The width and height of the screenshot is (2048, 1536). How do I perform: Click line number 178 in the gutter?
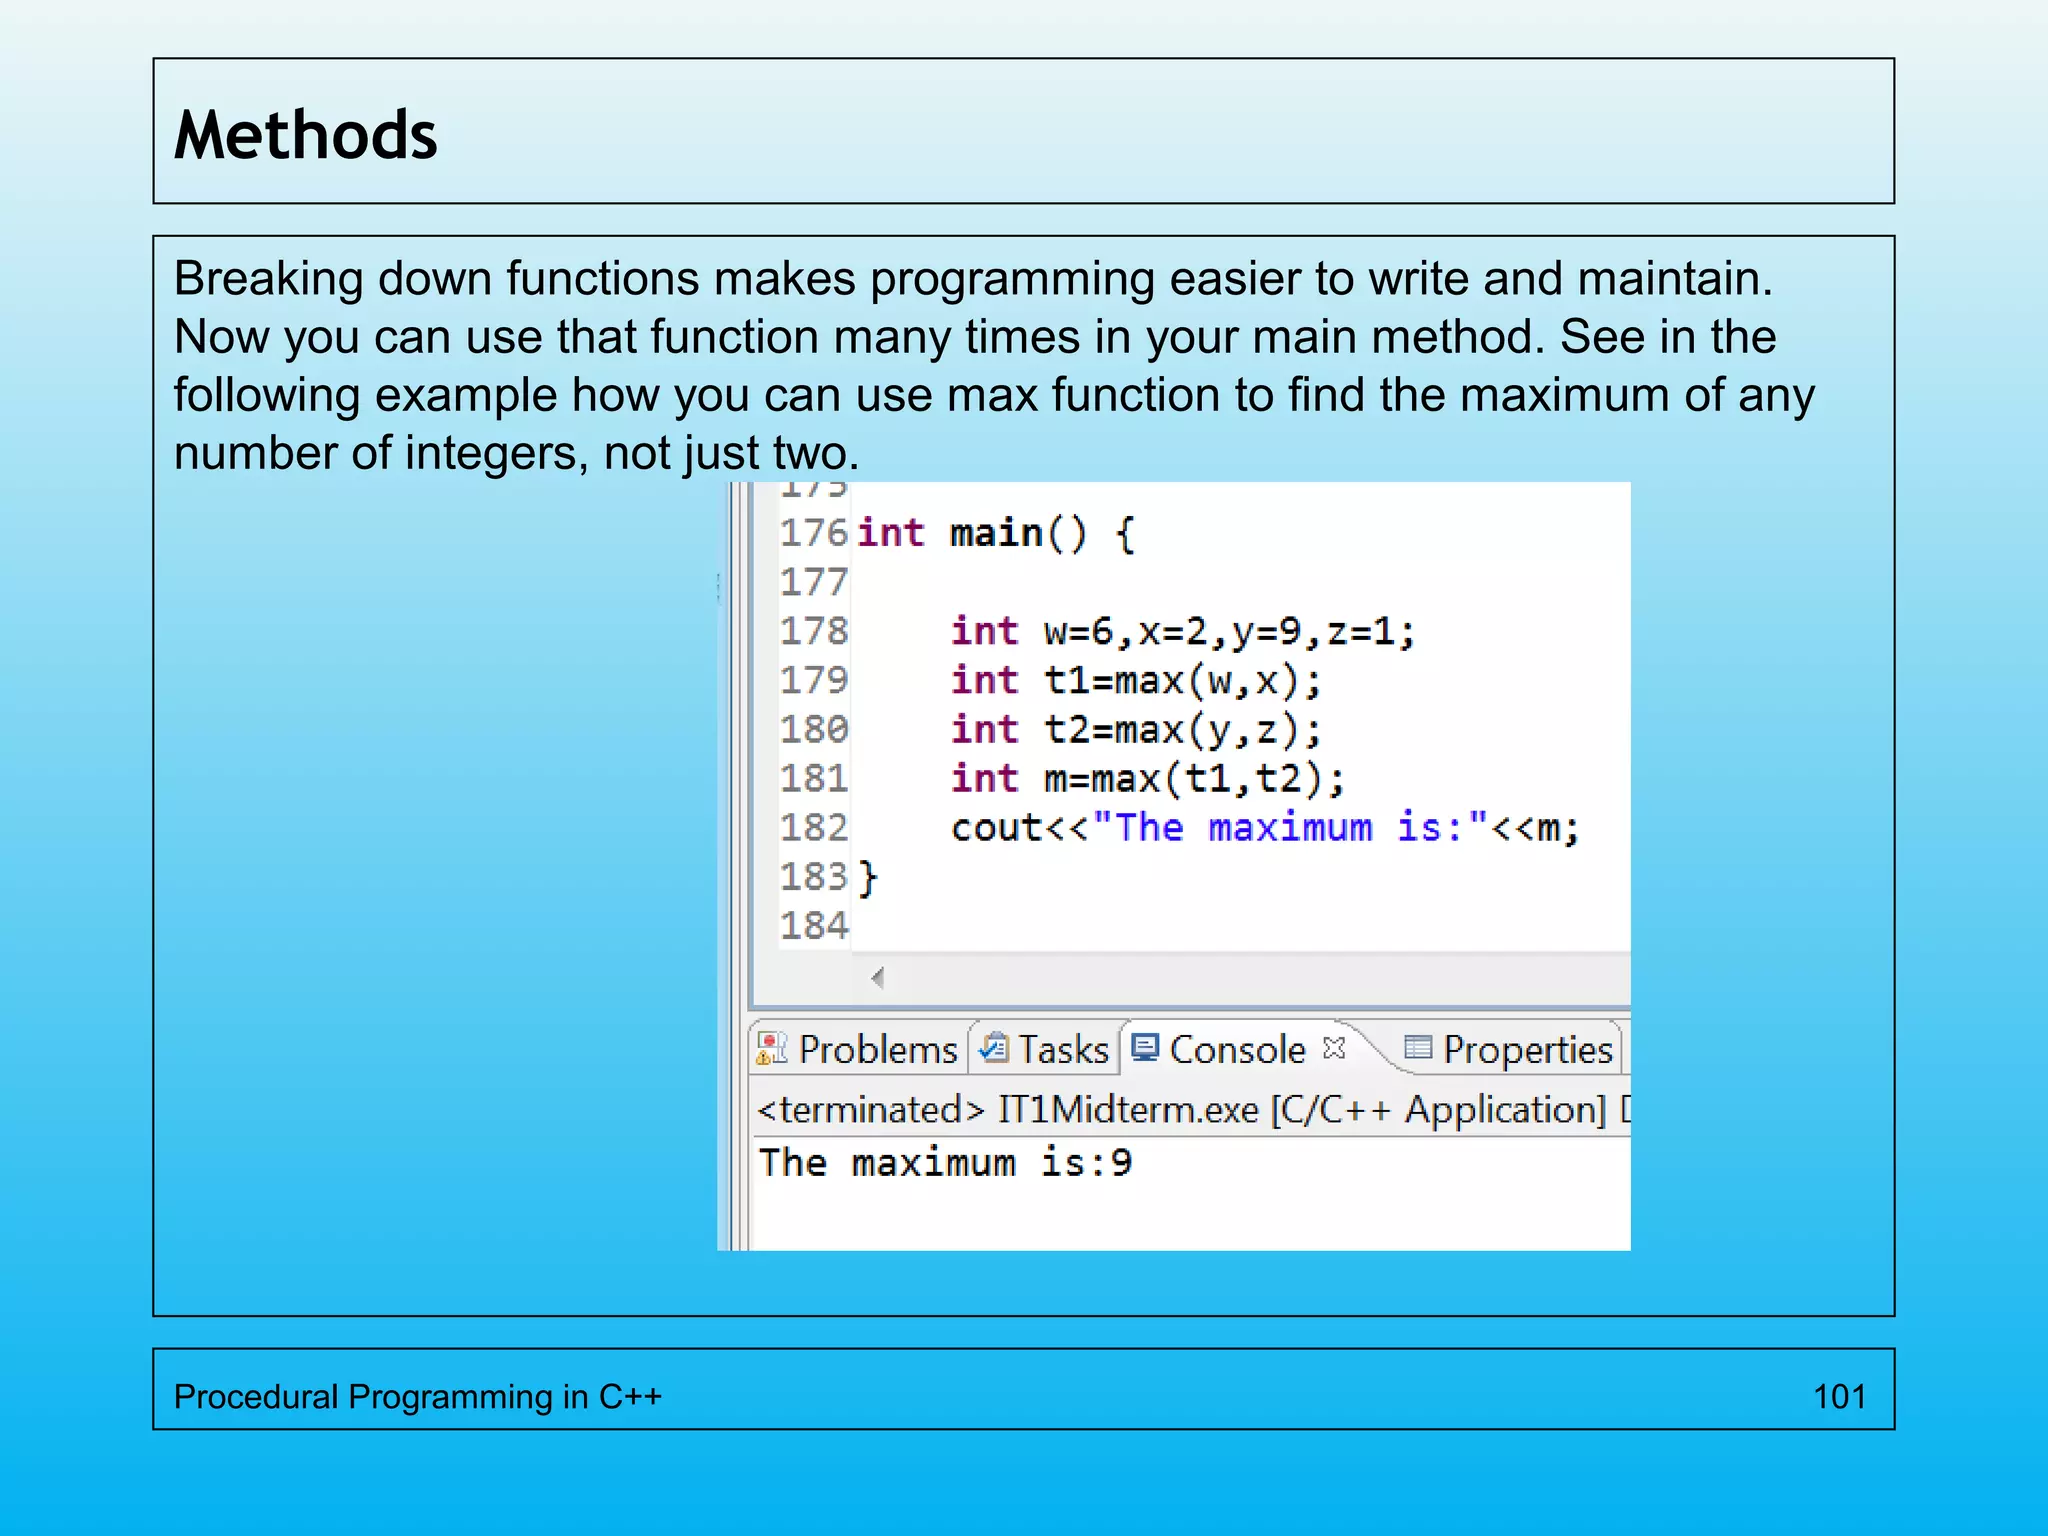813,631
